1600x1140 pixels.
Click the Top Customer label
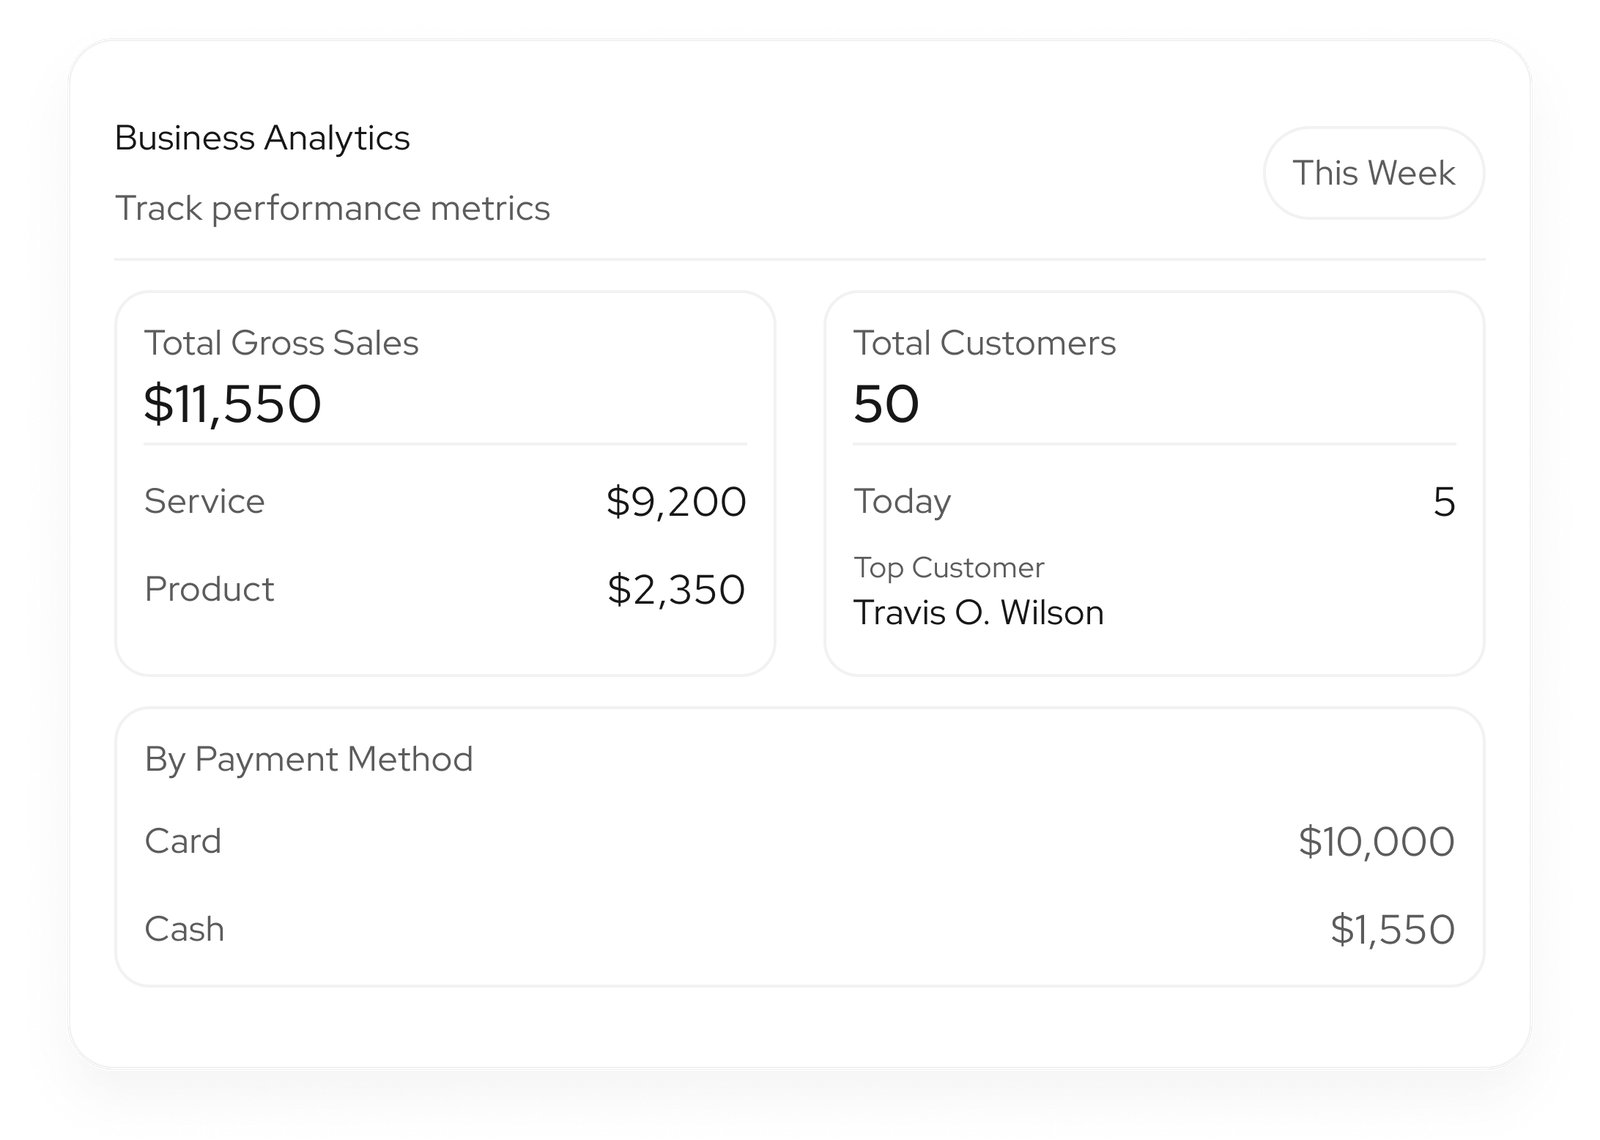949,566
